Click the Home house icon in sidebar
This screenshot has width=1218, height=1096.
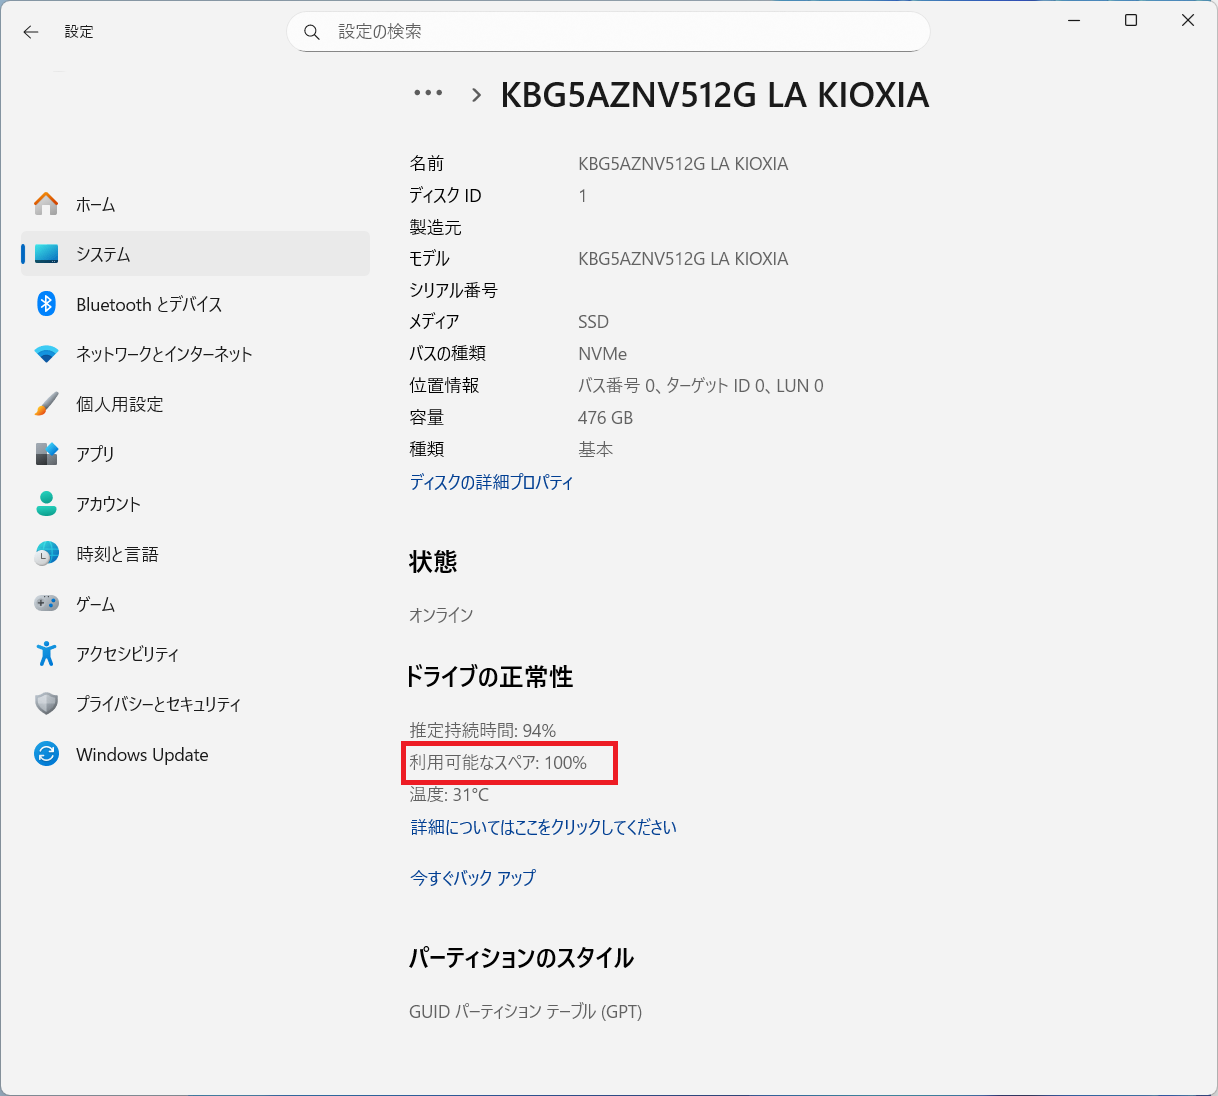(x=46, y=204)
